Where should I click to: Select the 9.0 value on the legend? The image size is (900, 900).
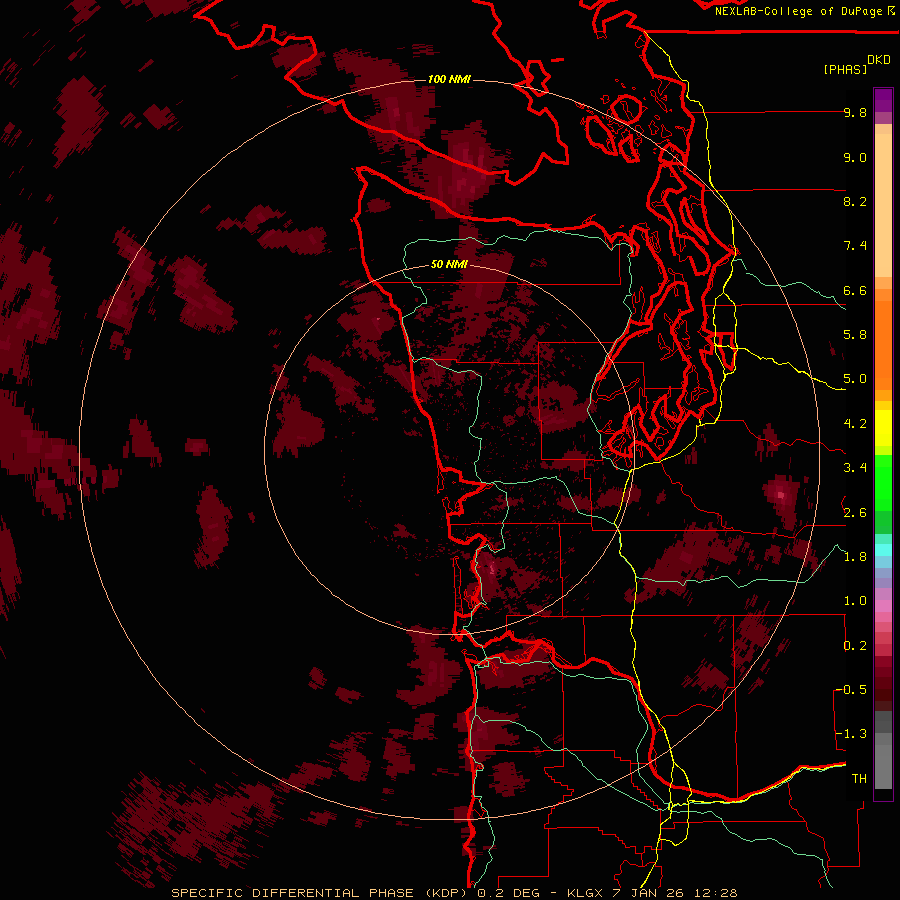[x=855, y=158]
